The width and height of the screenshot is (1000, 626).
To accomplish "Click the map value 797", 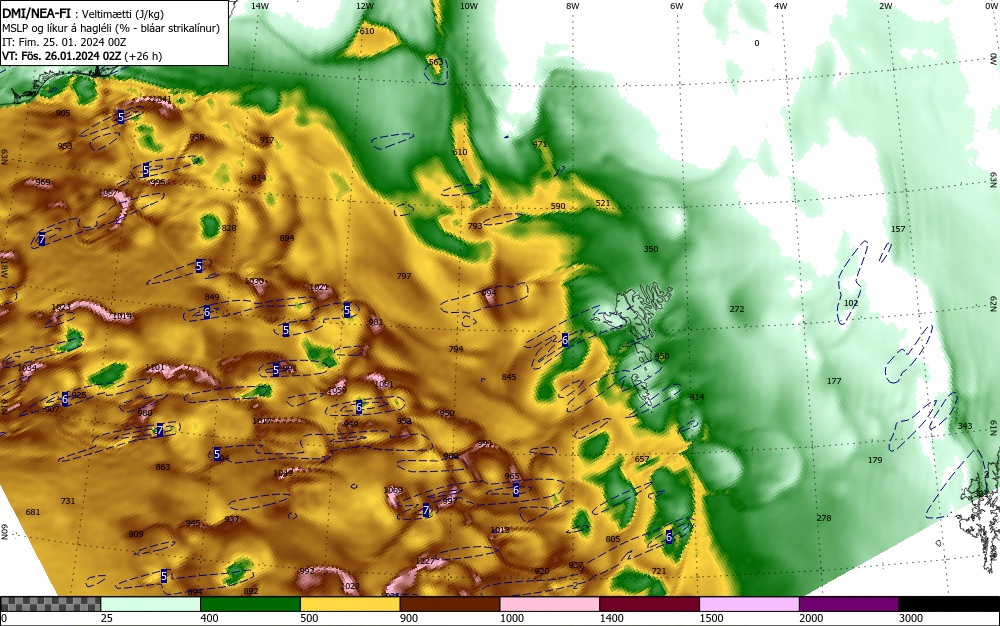I will (x=404, y=276).
